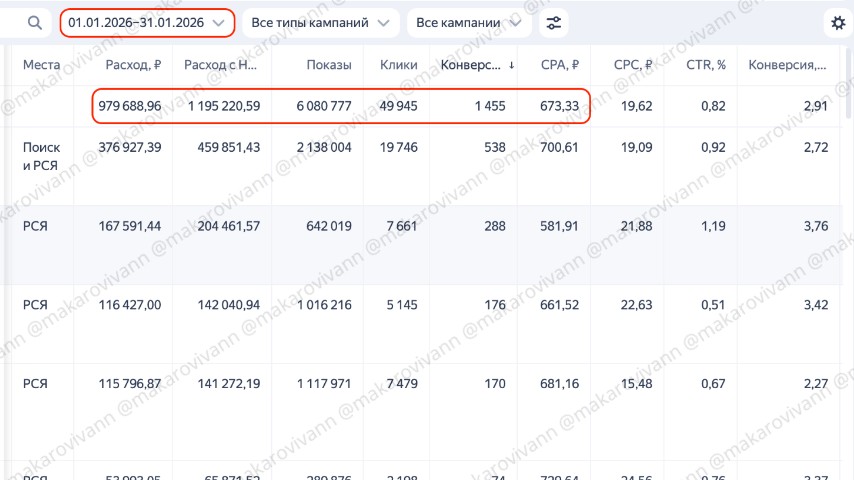Open the filter sliders settings icon
This screenshot has width=854, height=480.
pos(554,23)
